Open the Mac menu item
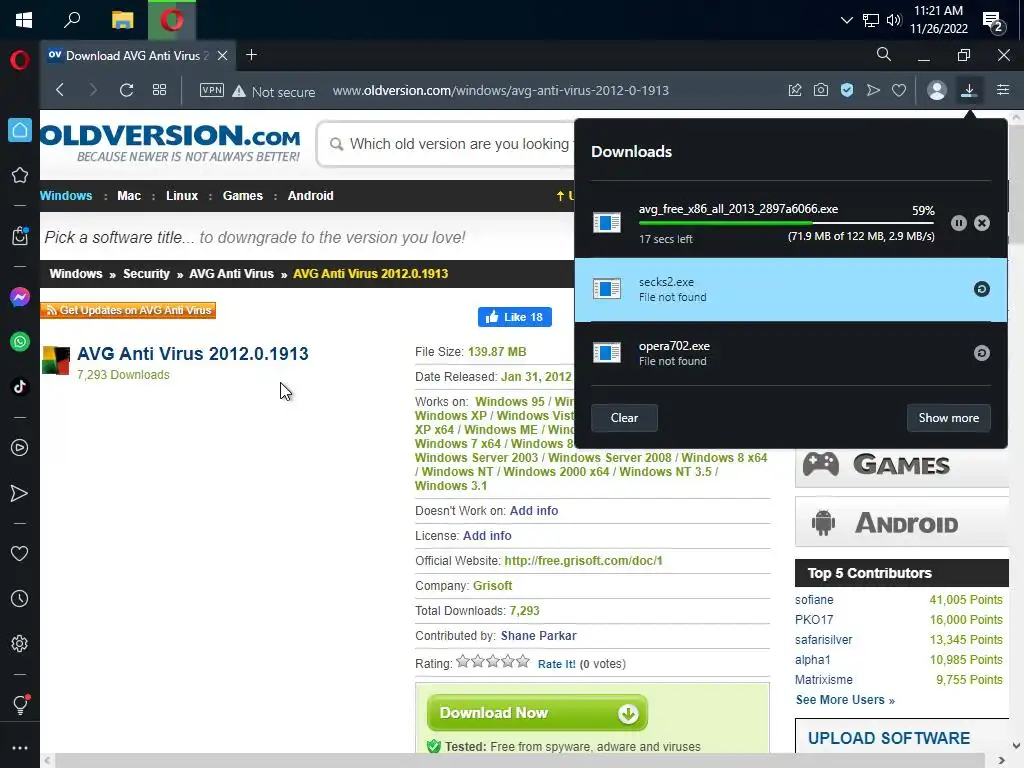Image resolution: width=1024 pixels, height=768 pixels. tap(129, 196)
